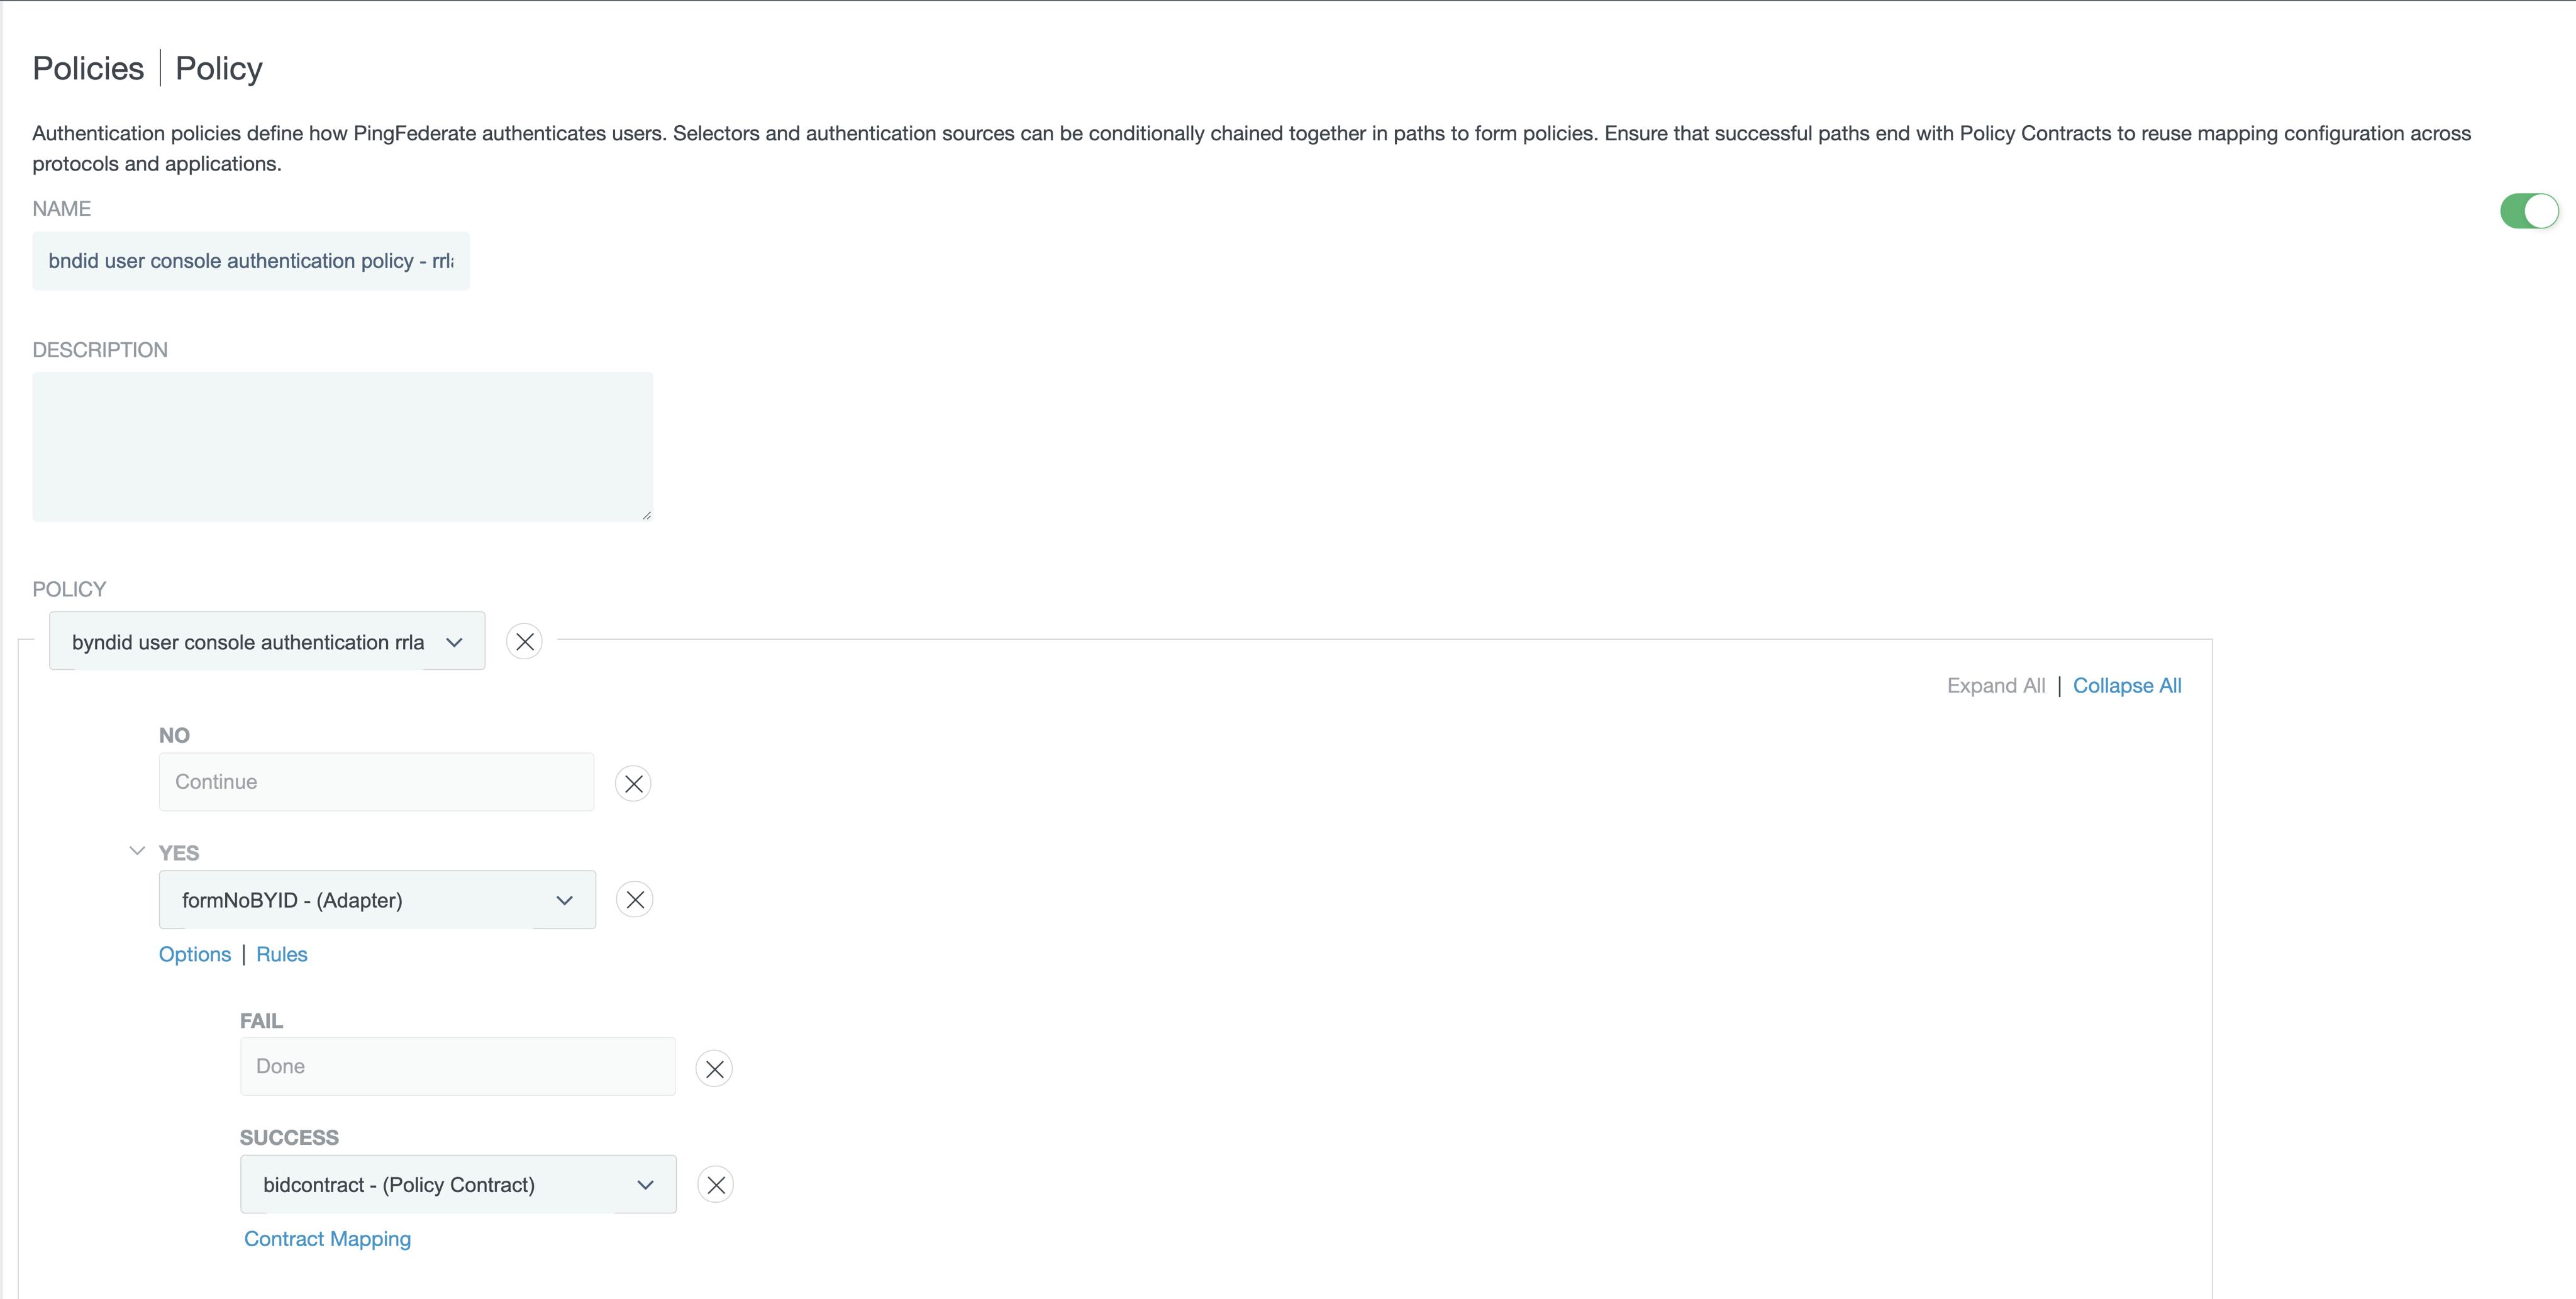Collapse the YES branch chevron
This screenshot has height=1299, width=2576.
coord(137,852)
